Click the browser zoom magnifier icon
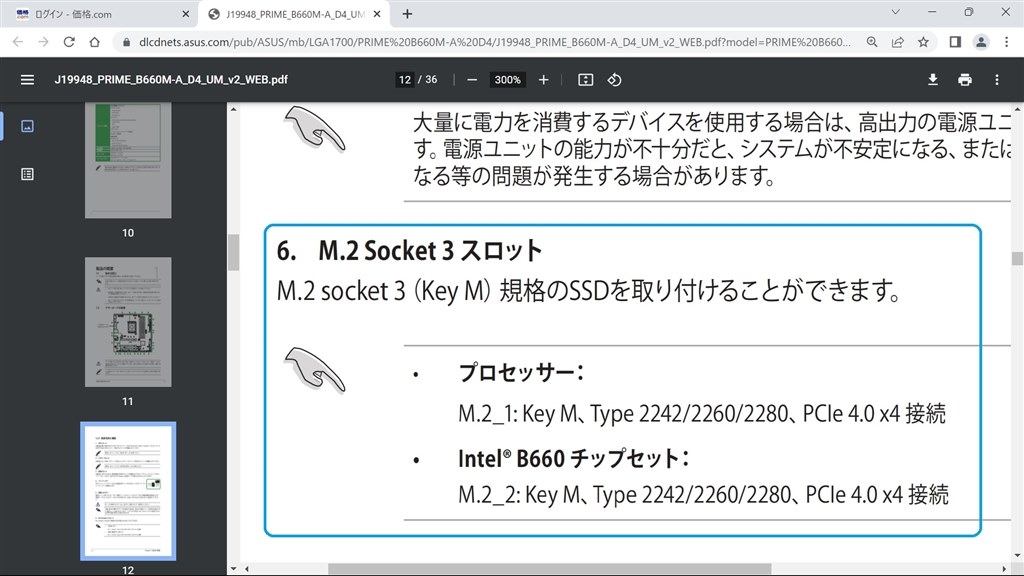1024x576 pixels. [x=872, y=42]
